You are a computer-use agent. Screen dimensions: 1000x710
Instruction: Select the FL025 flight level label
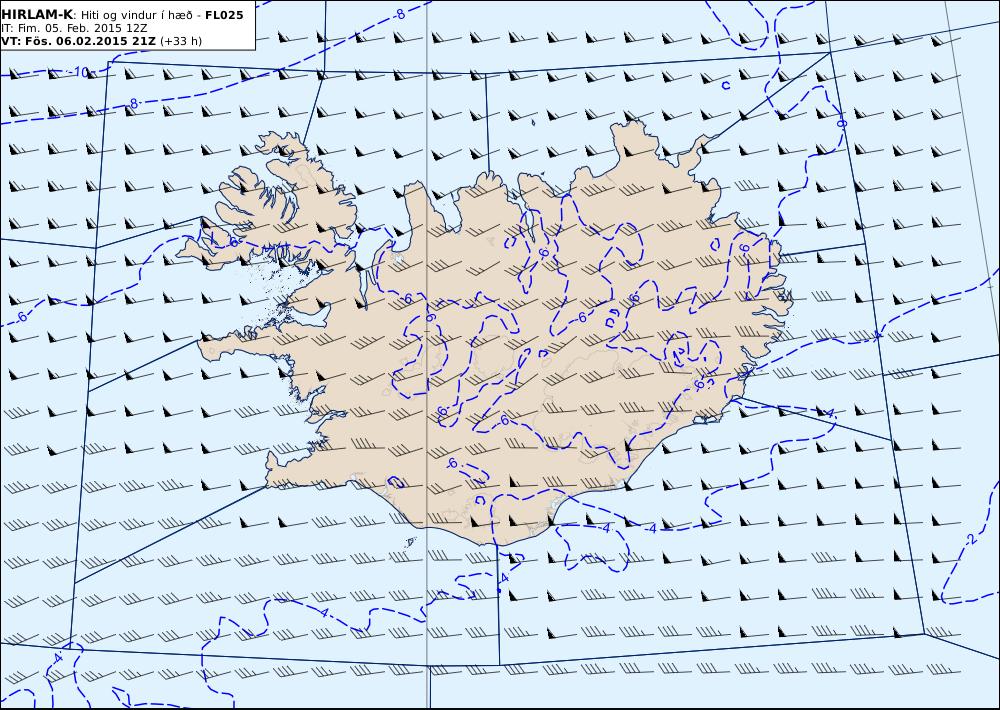pos(224,15)
